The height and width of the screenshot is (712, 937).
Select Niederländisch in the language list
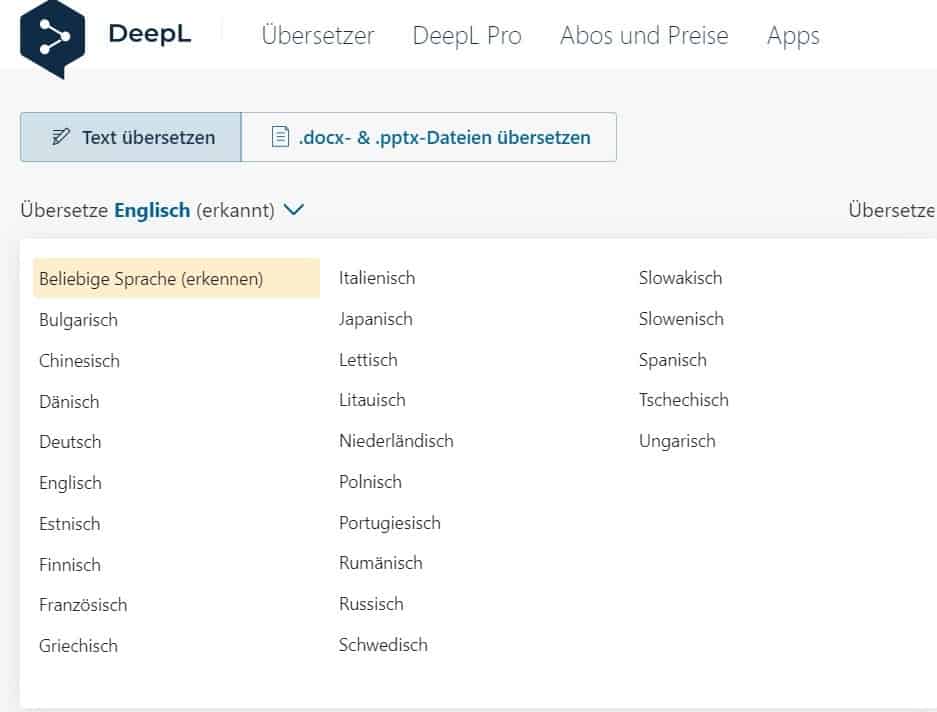tap(396, 441)
